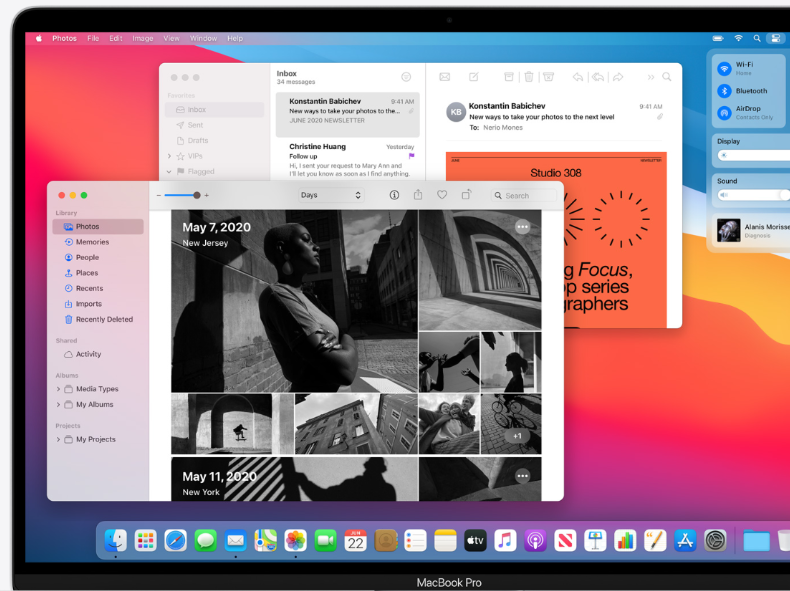Click zoom in plus in Photos toolbar

[207, 195]
